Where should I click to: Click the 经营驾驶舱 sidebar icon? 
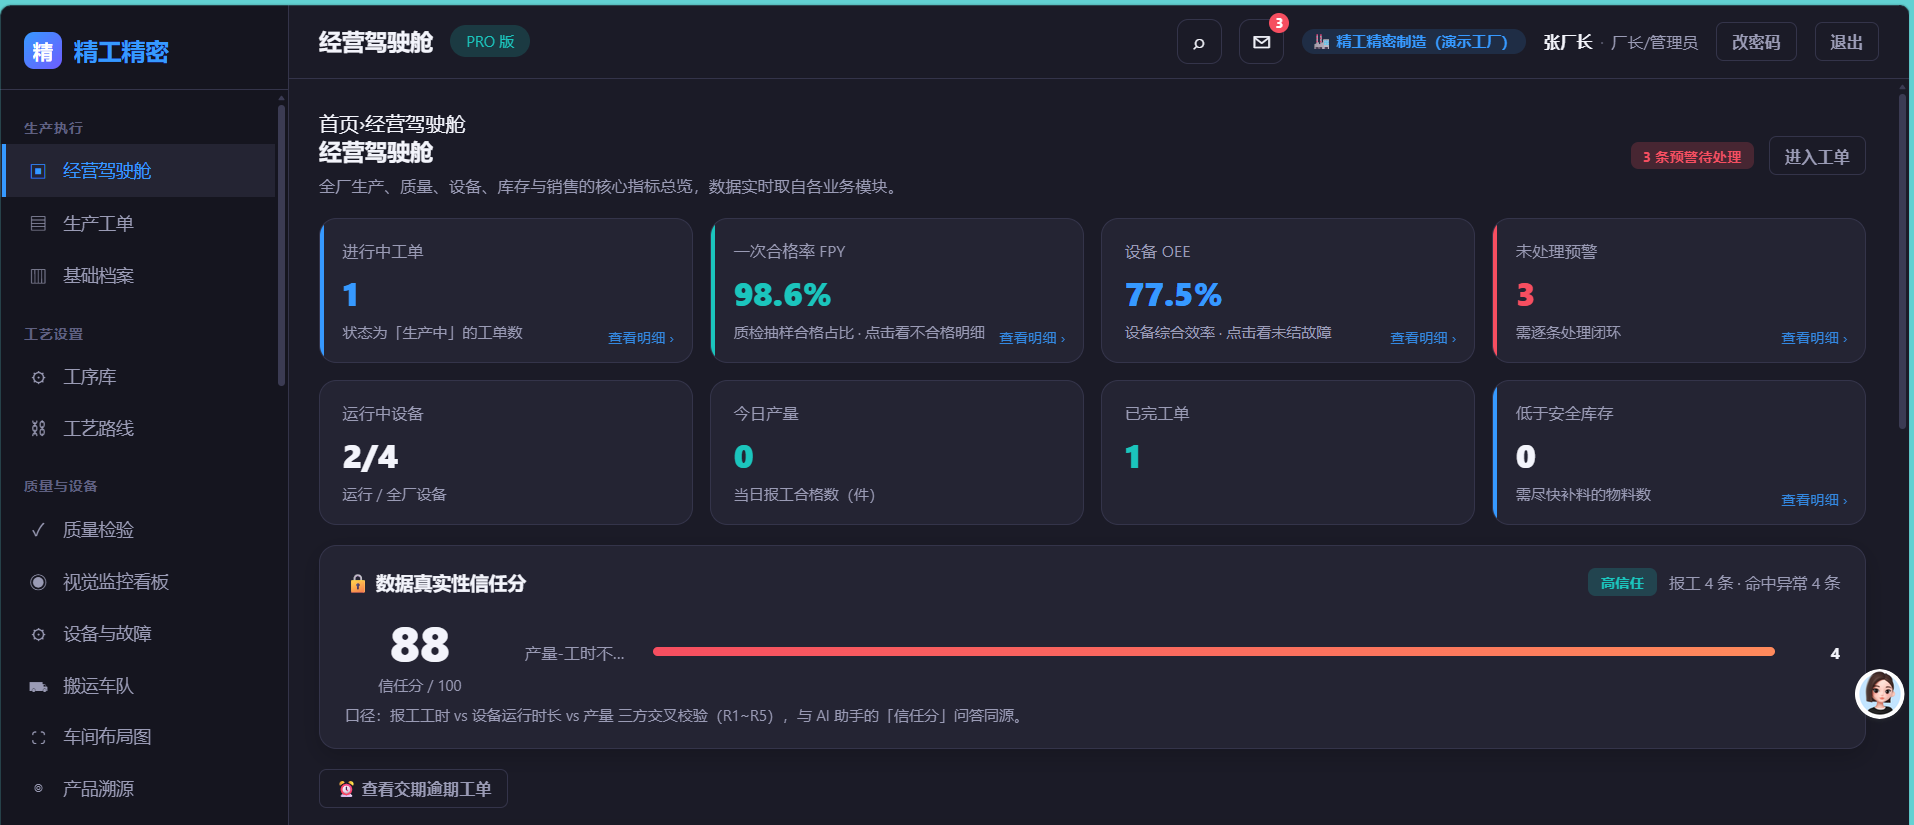[x=38, y=171]
